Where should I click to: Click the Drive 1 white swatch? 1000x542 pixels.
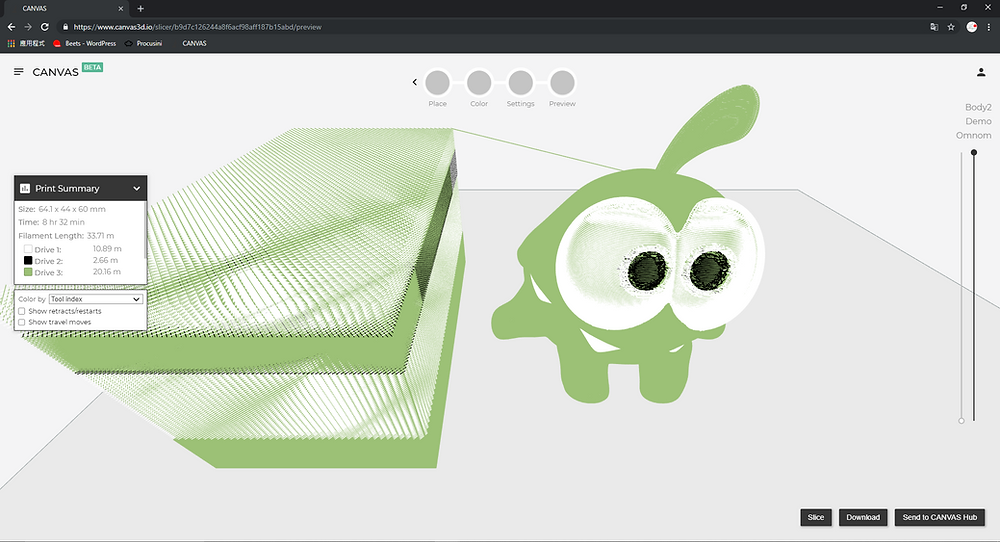pos(28,249)
